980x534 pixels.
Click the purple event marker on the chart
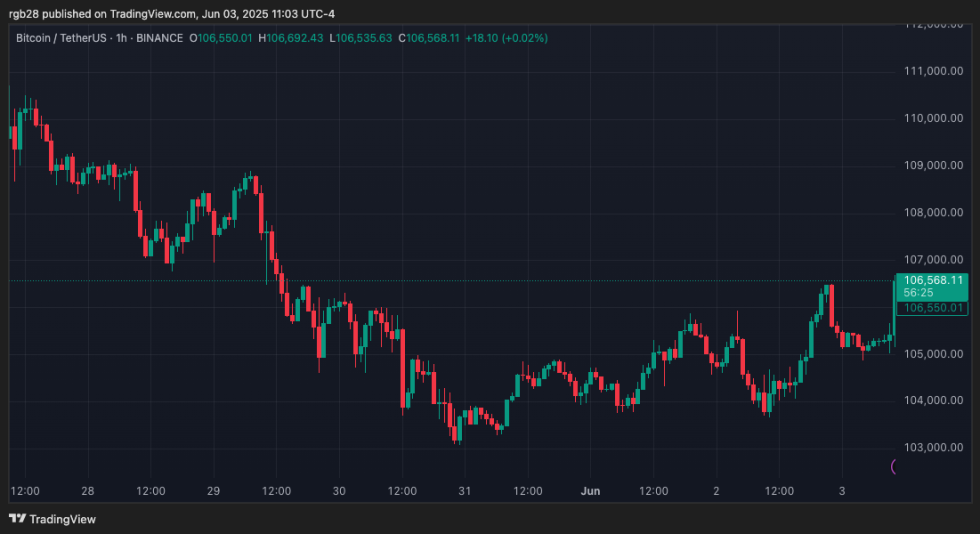coord(894,465)
